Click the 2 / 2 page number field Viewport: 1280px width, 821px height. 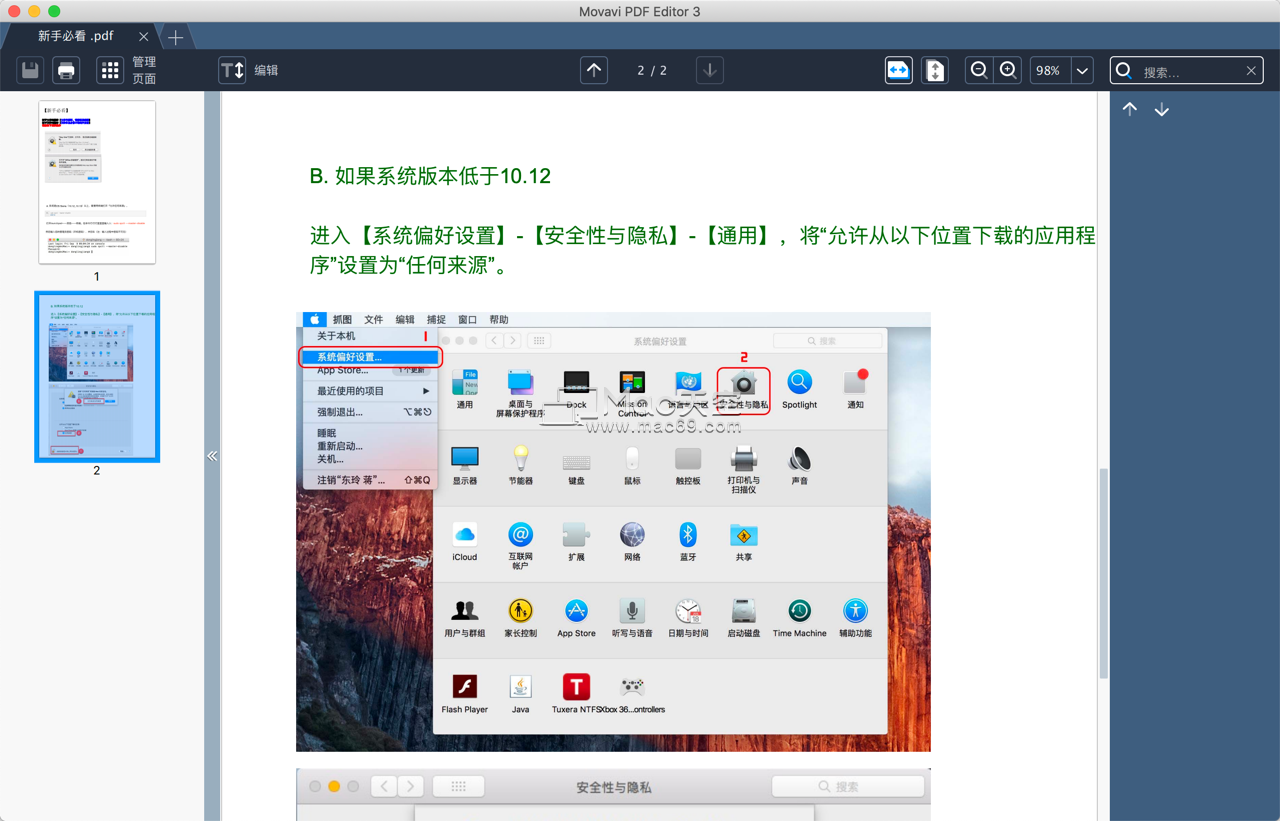[x=652, y=70]
